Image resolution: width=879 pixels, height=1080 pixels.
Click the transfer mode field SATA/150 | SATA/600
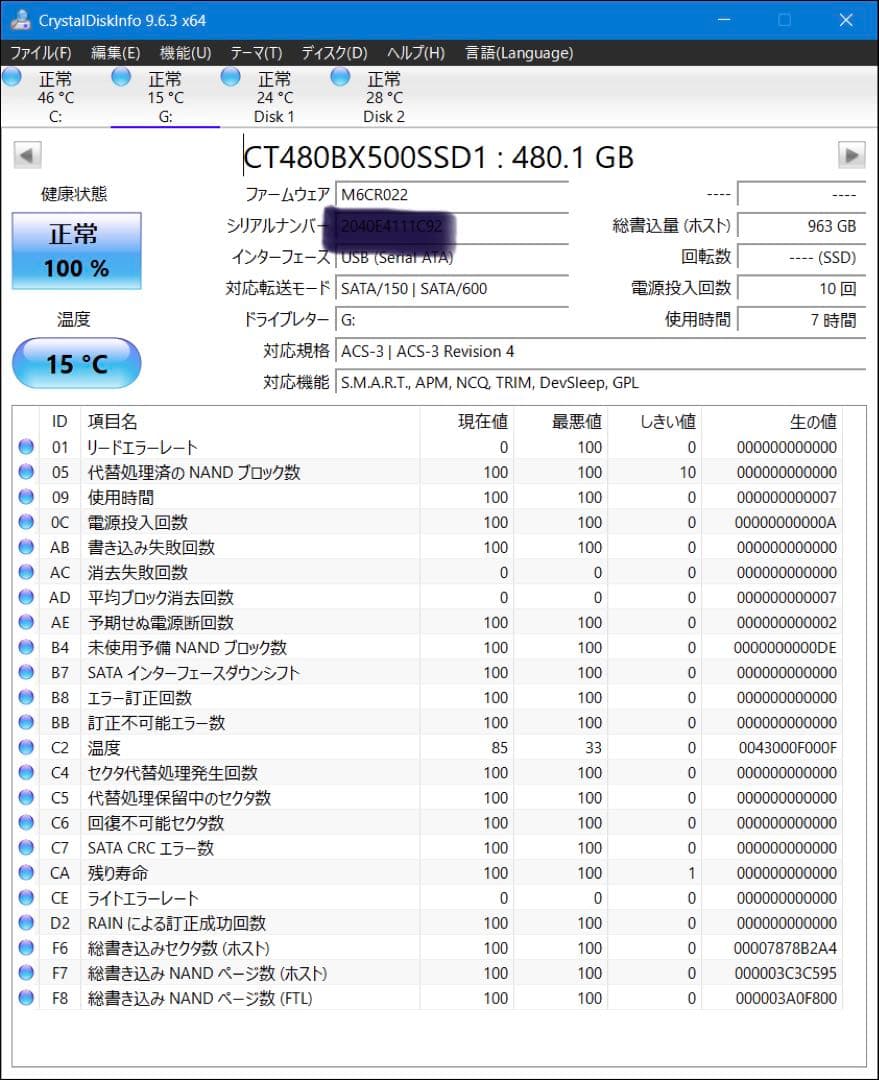pos(452,288)
